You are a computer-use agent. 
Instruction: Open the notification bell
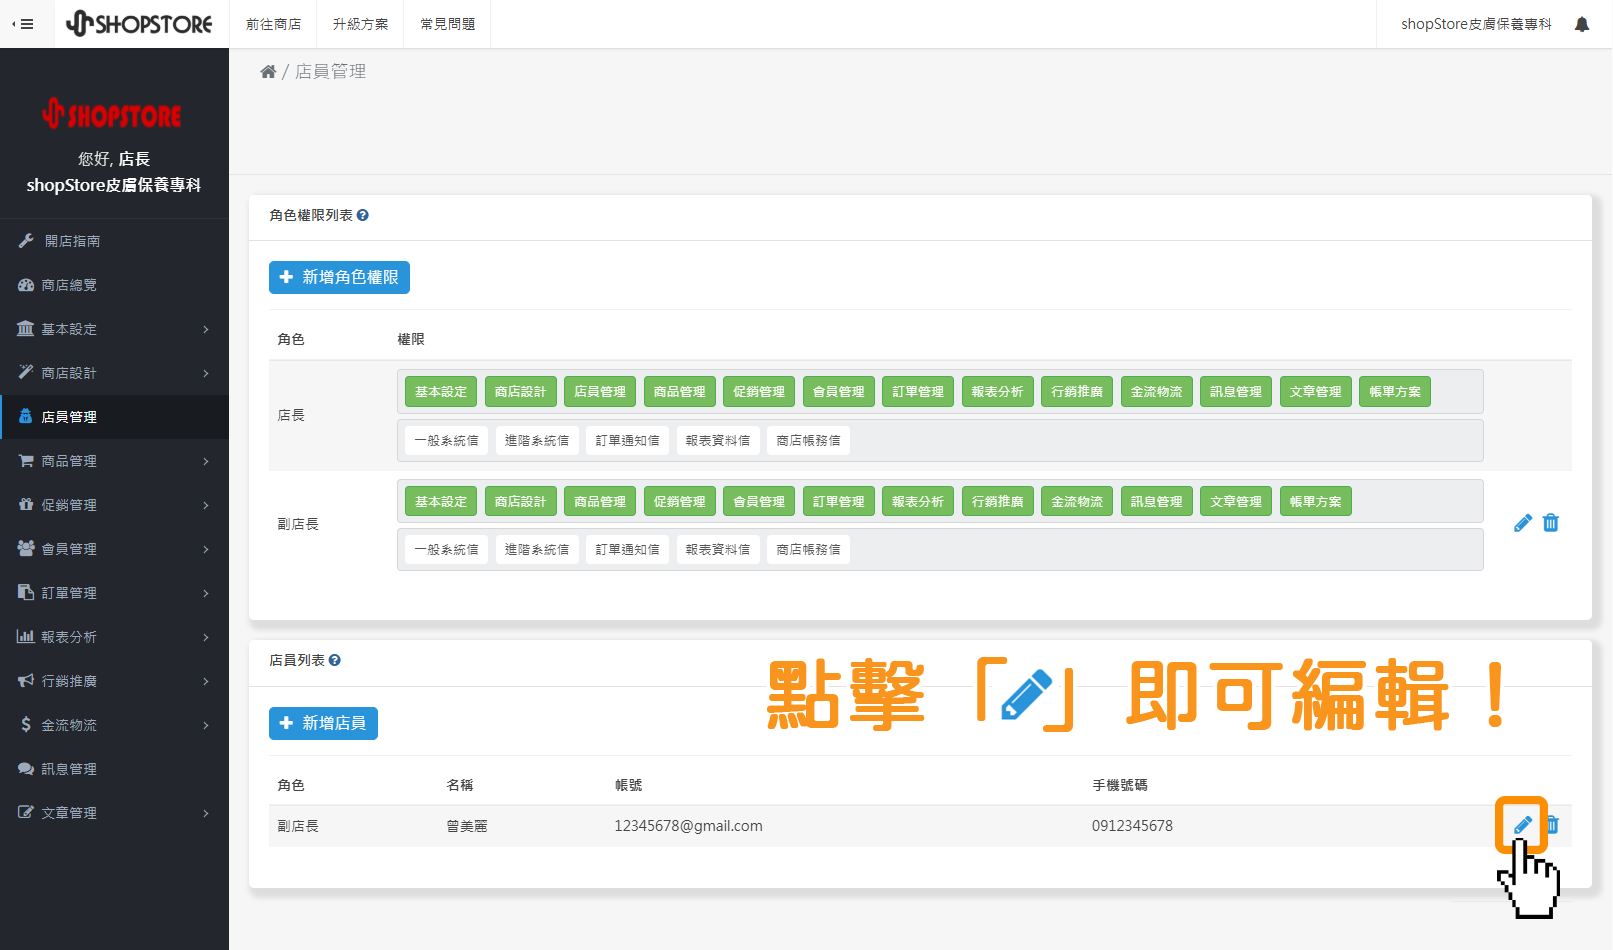(x=1582, y=24)
